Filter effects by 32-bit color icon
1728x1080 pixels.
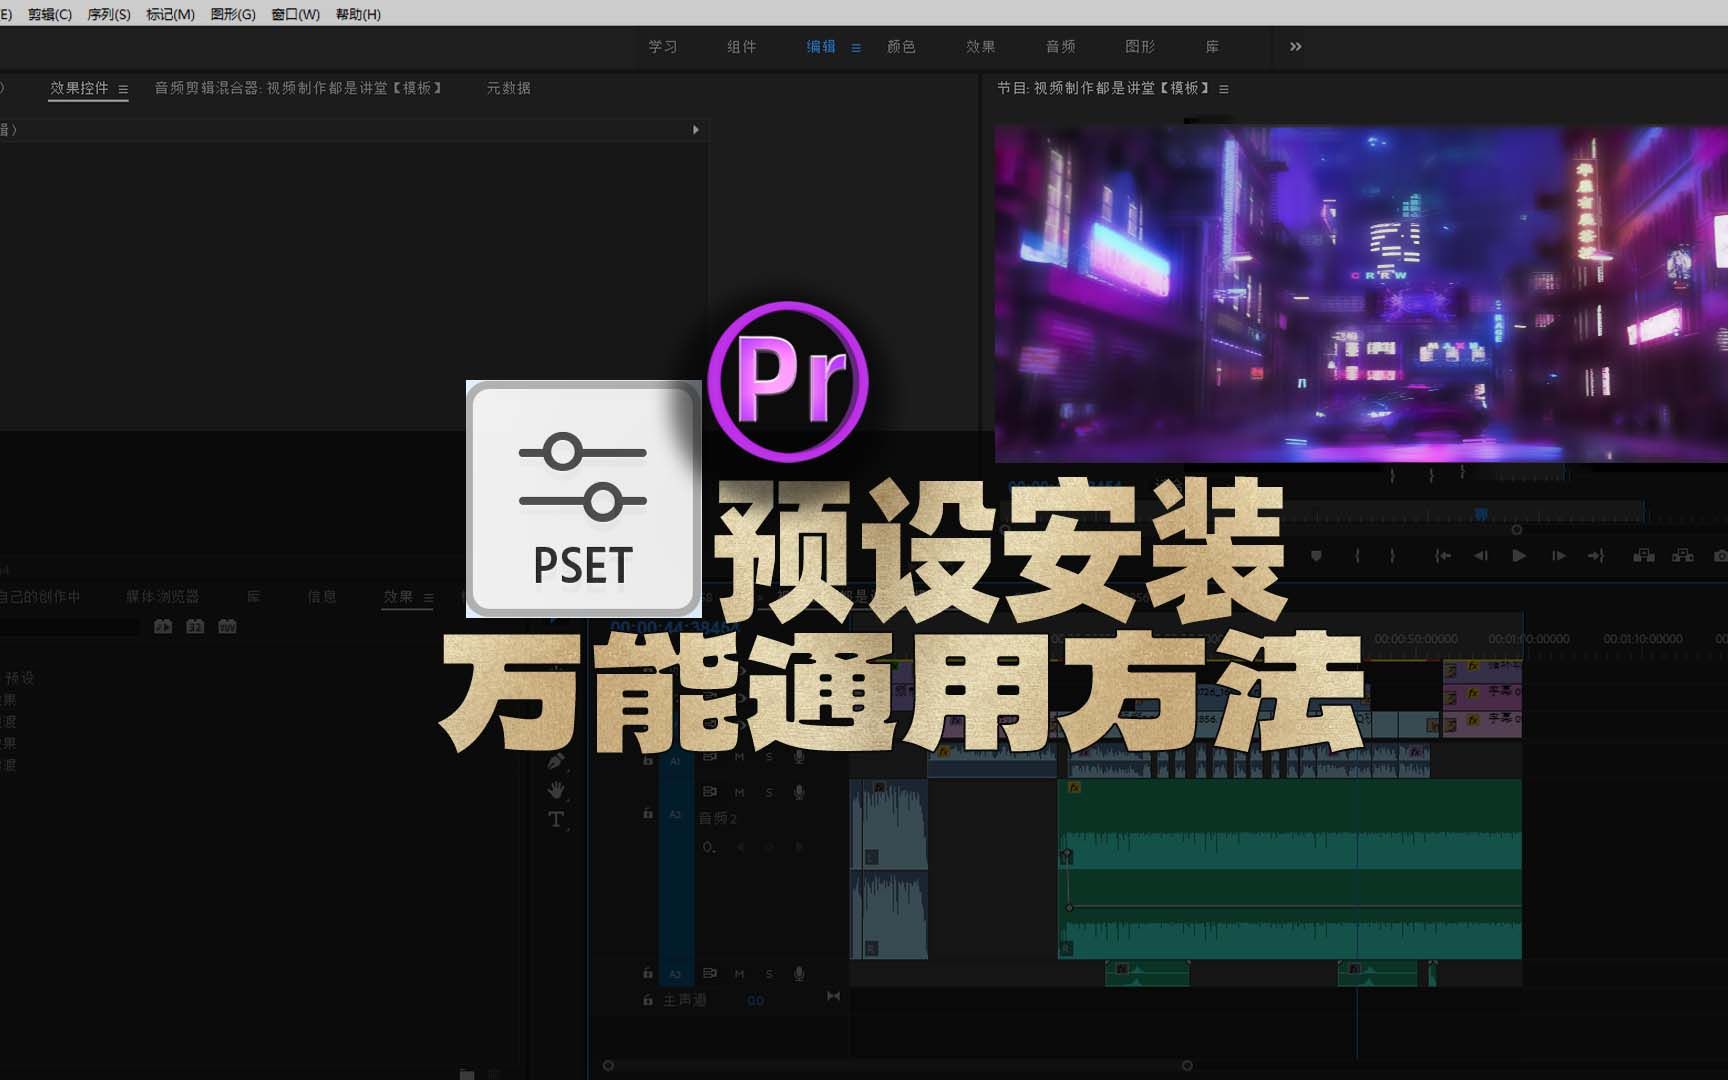[x=195, y=627]
